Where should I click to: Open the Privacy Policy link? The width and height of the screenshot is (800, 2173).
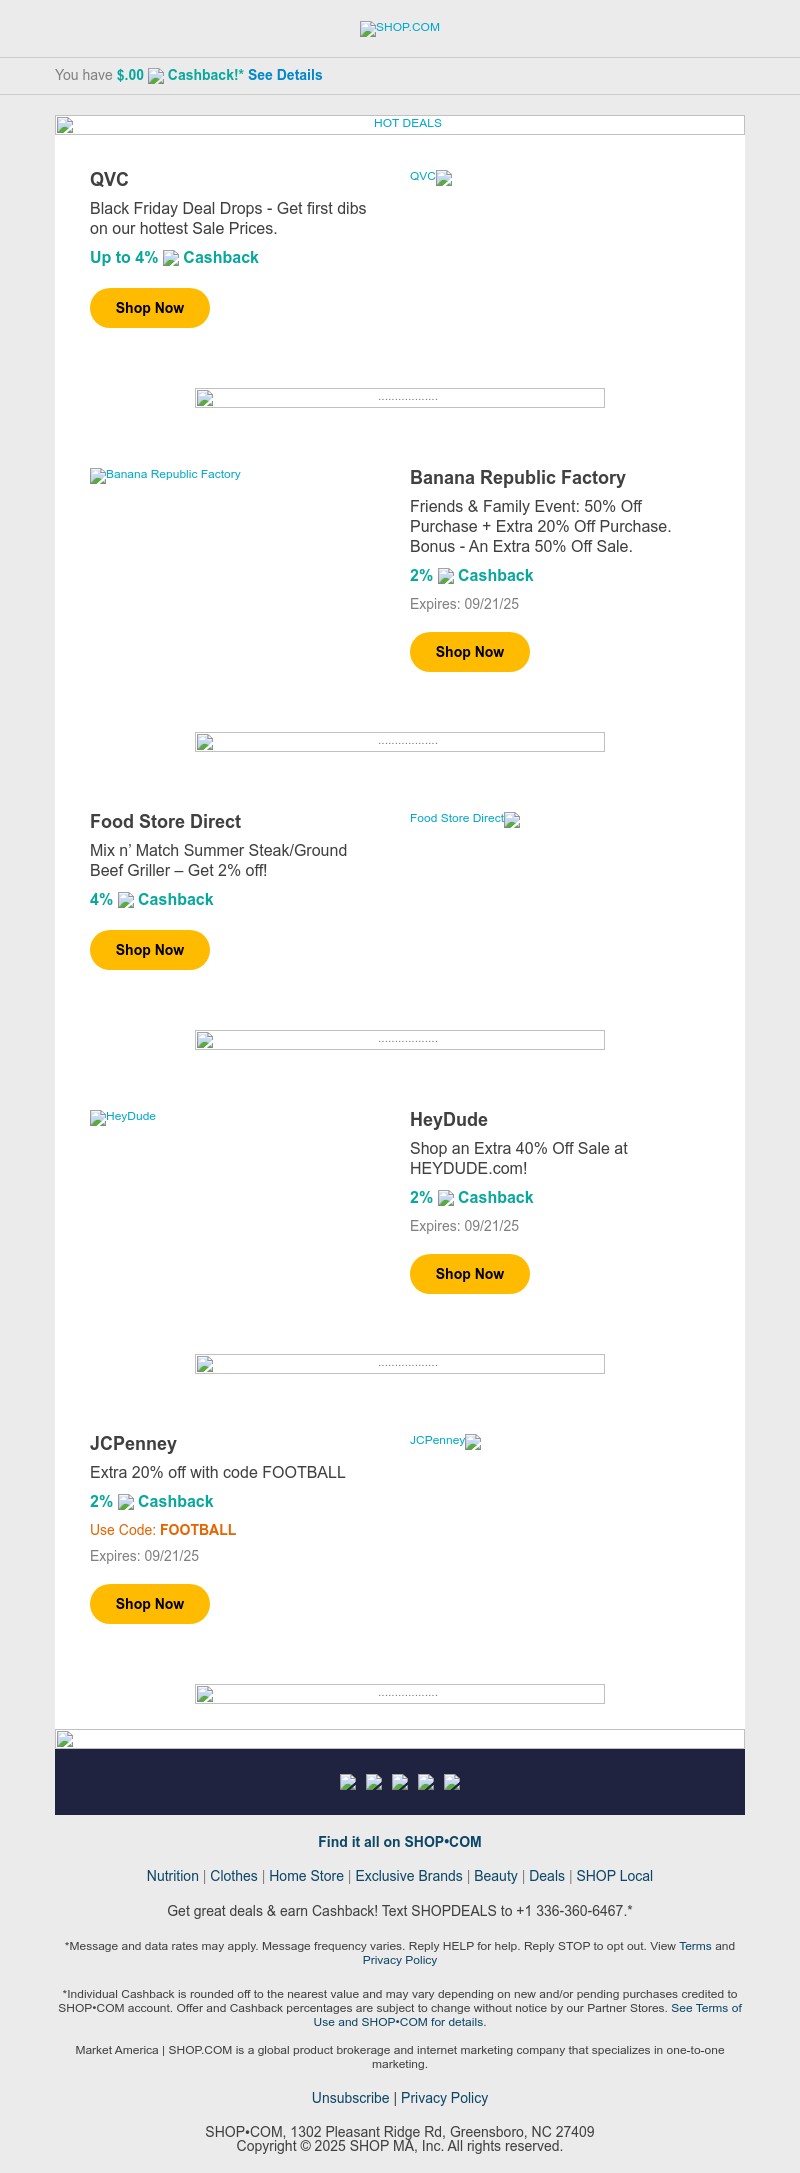[x=444, y=2098]
